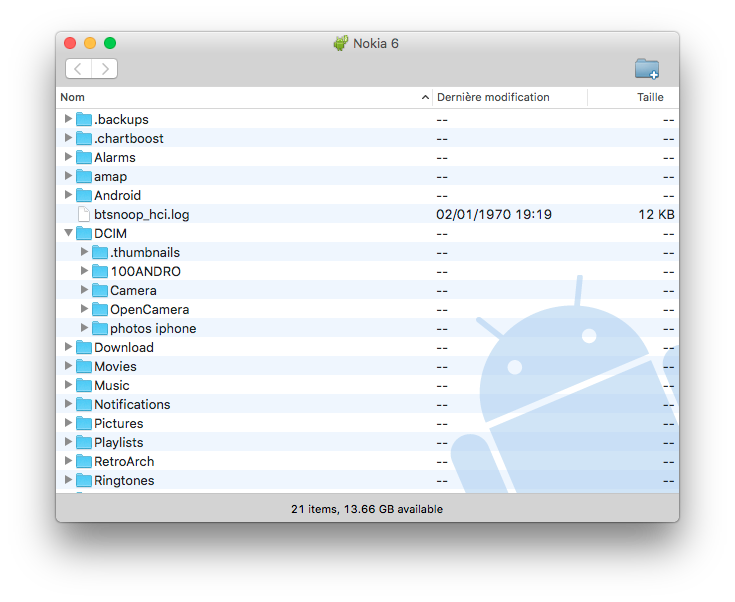The height and width of the screenshot is (602, 735).
Task: Expand the amap folder triangle
Action: point(68,175)
